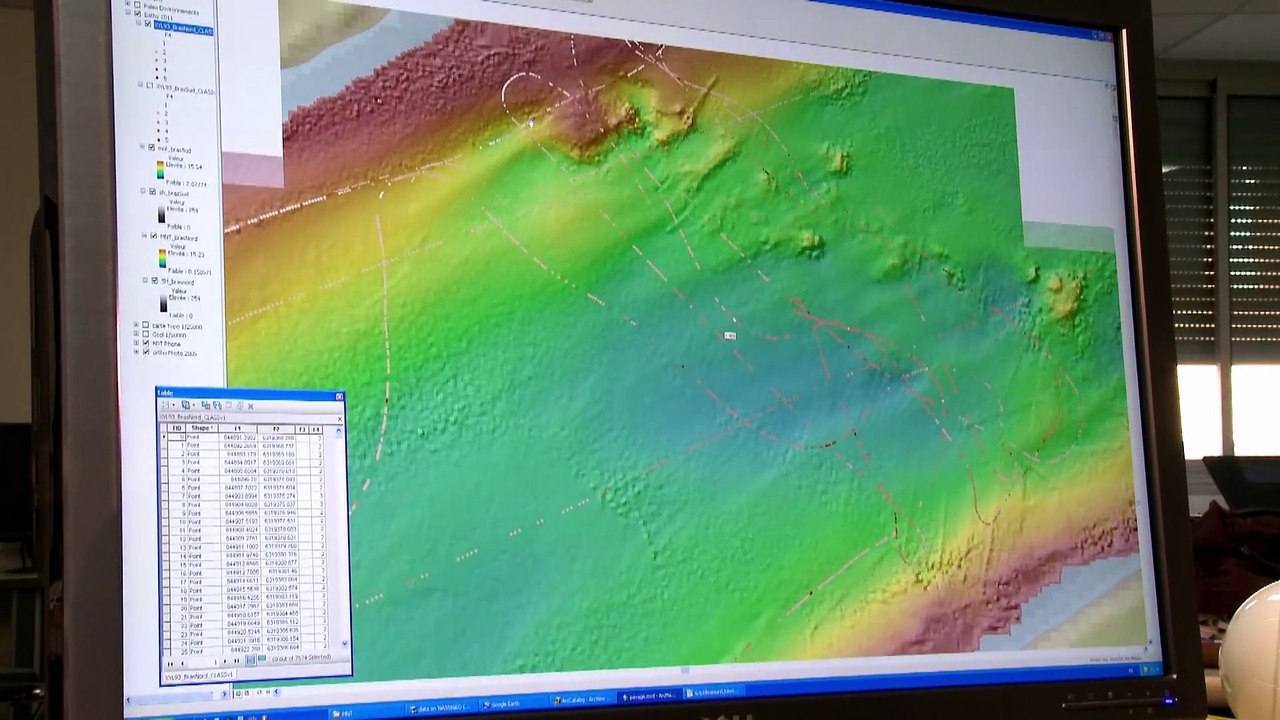Collapse XYL93_BraNord_CLASS layer legend
The width and height of the screenshot is (1280, 720).
pos(138,22)
